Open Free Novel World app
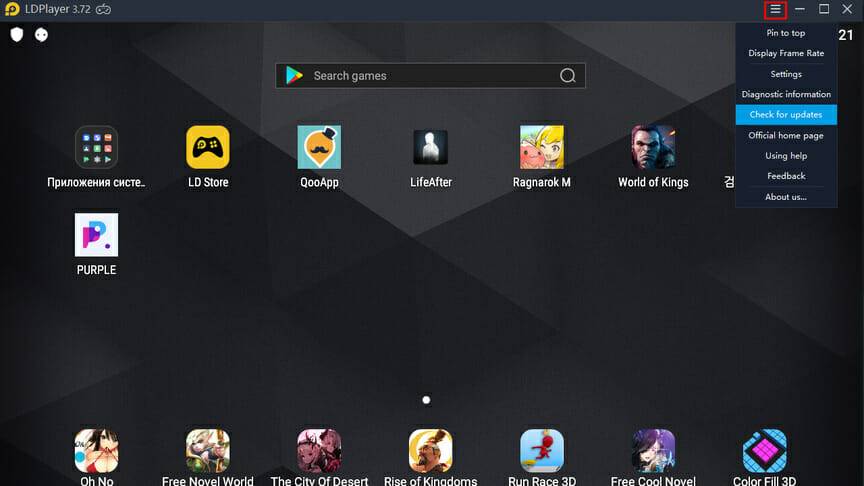This screenshot has width=864, height=486. pos(208,451)
